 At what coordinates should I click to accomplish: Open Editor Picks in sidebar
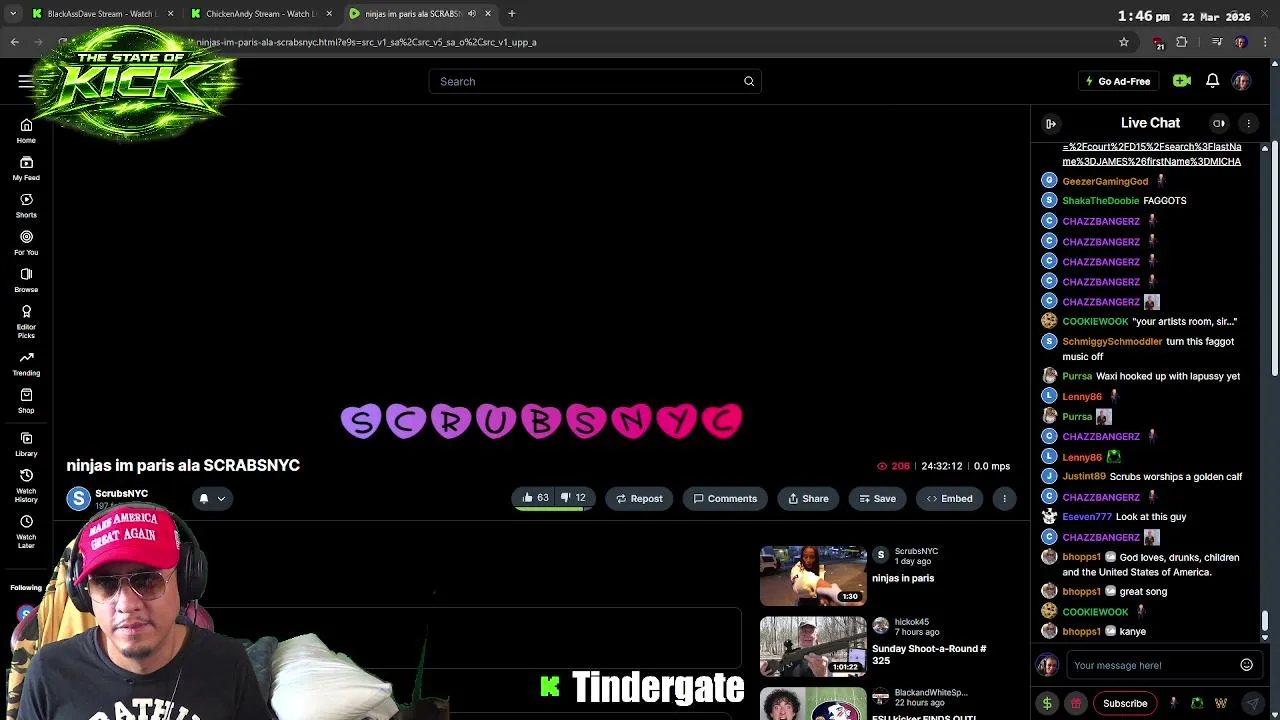coord(26,321)
